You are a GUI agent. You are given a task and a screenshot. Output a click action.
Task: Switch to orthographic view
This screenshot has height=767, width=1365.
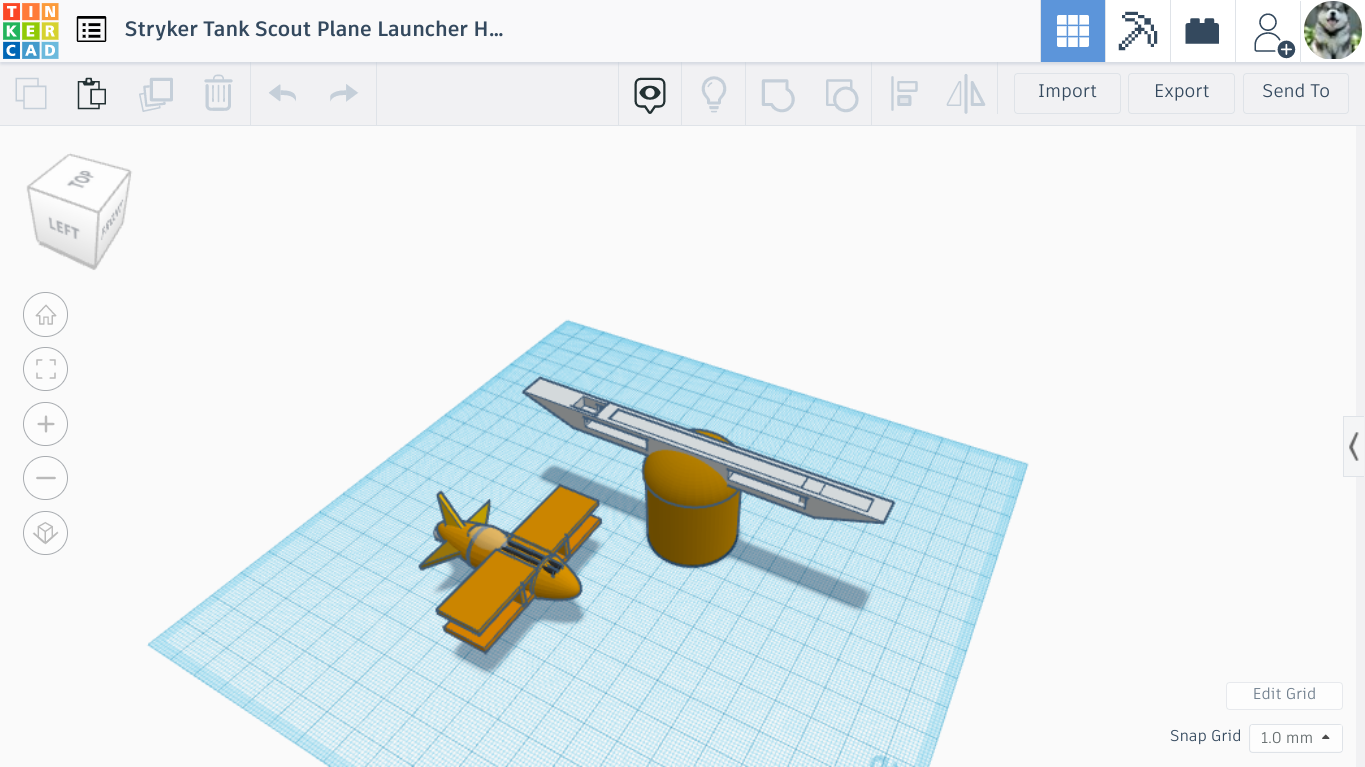click(45, 533)
